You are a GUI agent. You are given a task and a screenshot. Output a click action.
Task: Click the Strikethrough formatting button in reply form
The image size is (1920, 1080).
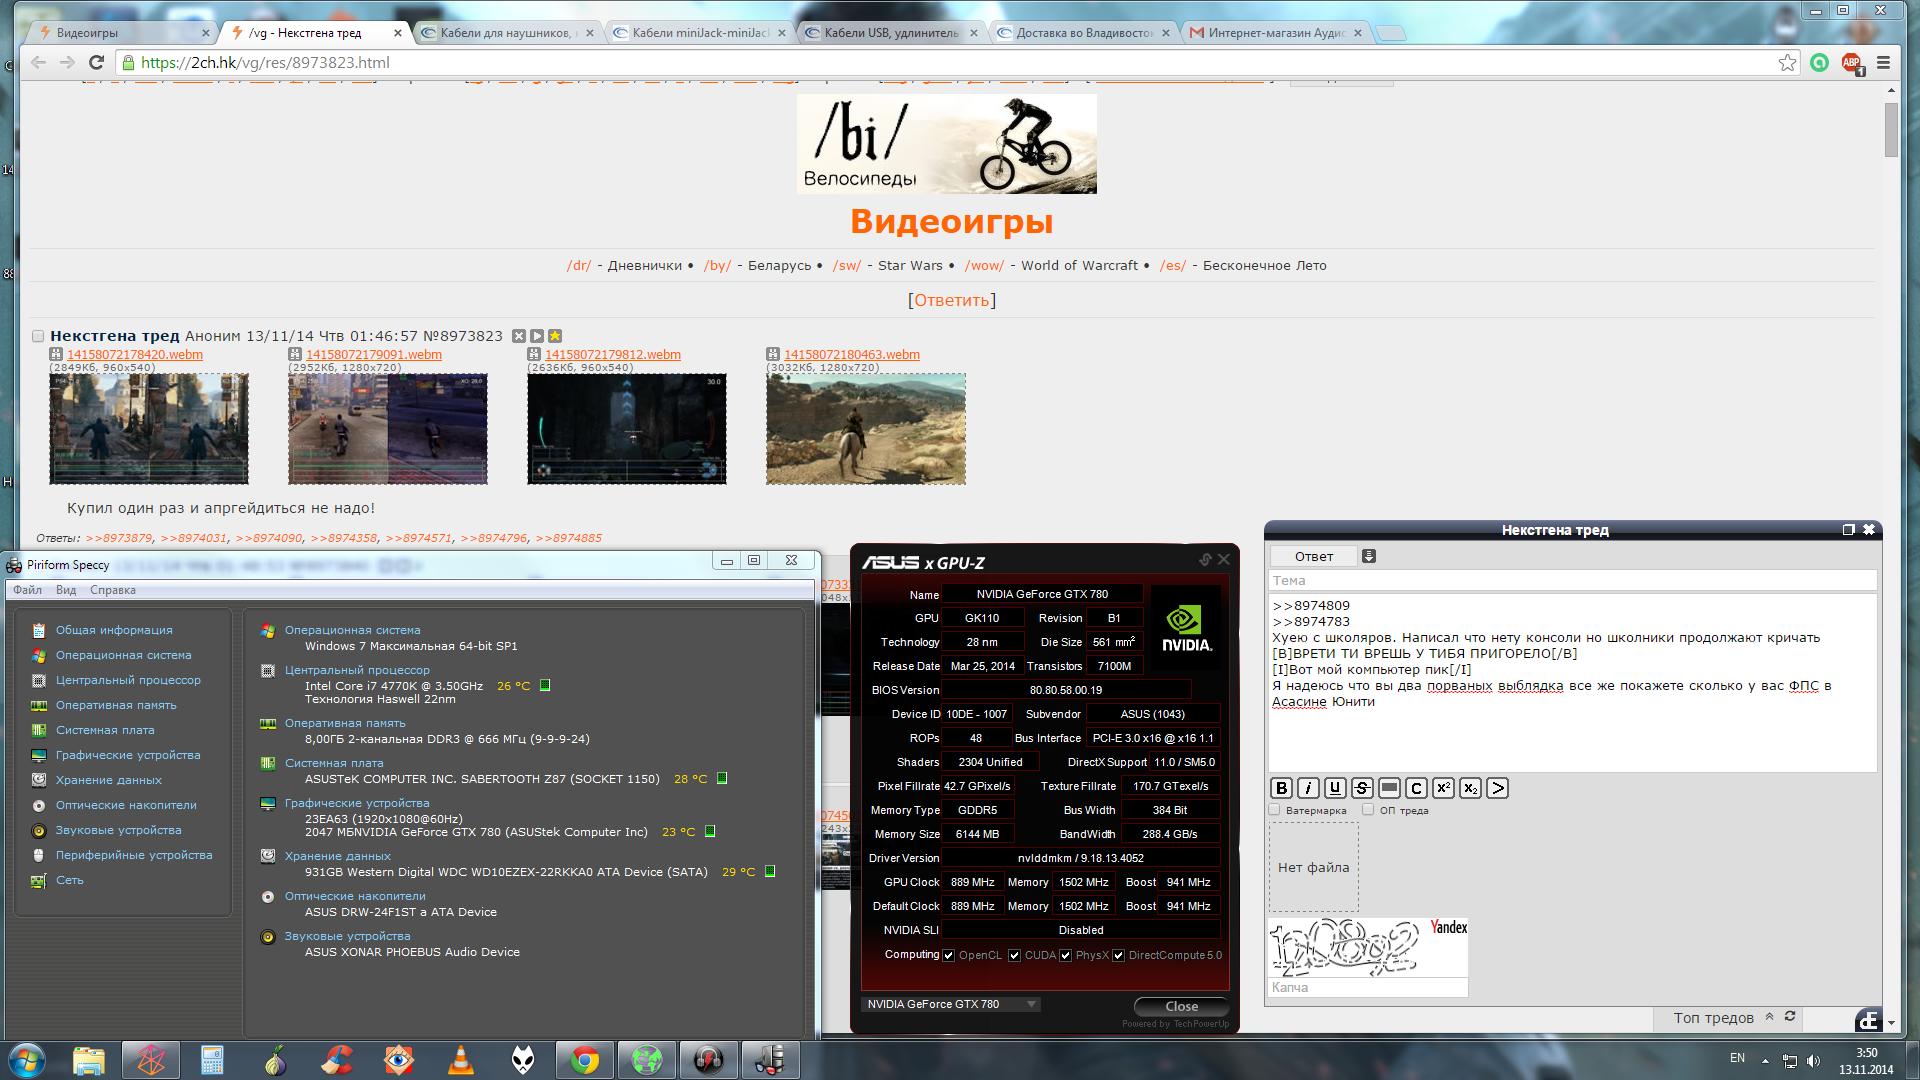click(x=1362, y=788)
